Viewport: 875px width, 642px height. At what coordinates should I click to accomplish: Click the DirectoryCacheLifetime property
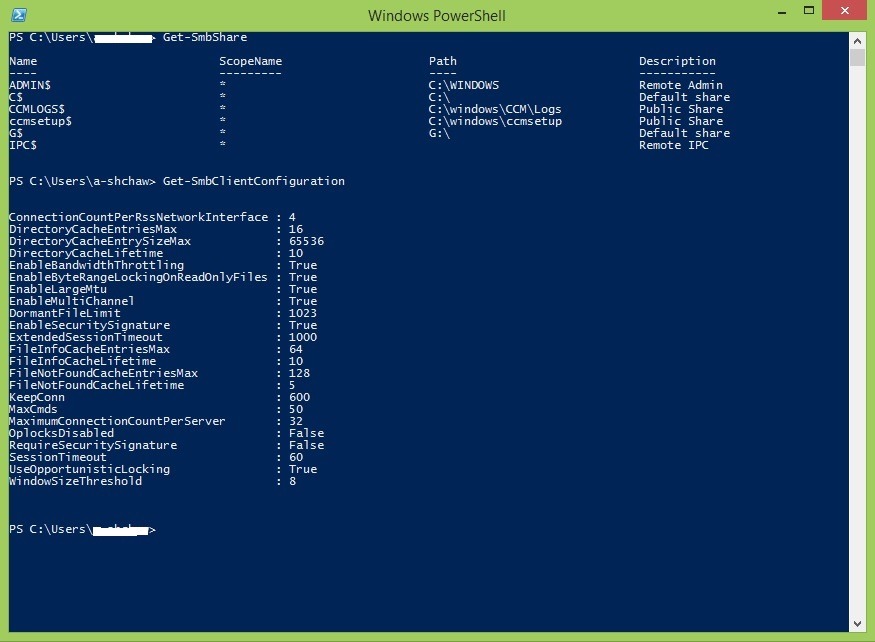[86, 253]
